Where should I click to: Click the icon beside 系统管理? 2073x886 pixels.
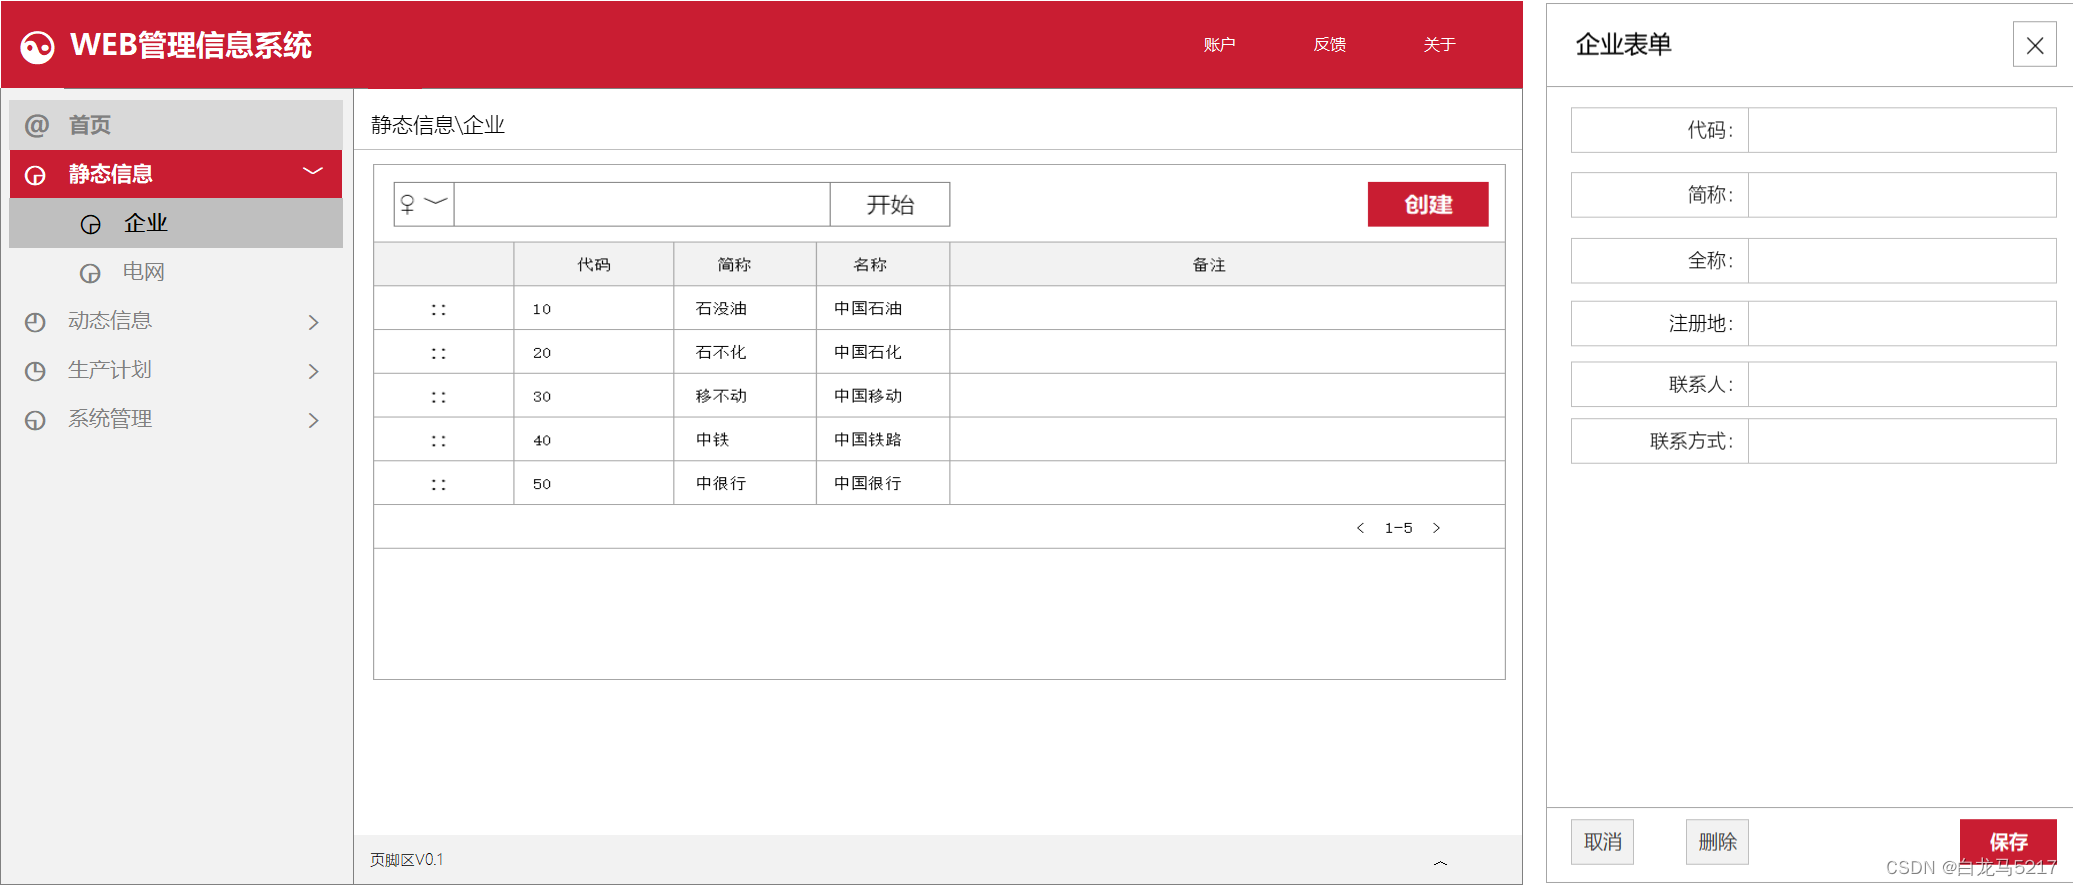click(x=35, y=420)
